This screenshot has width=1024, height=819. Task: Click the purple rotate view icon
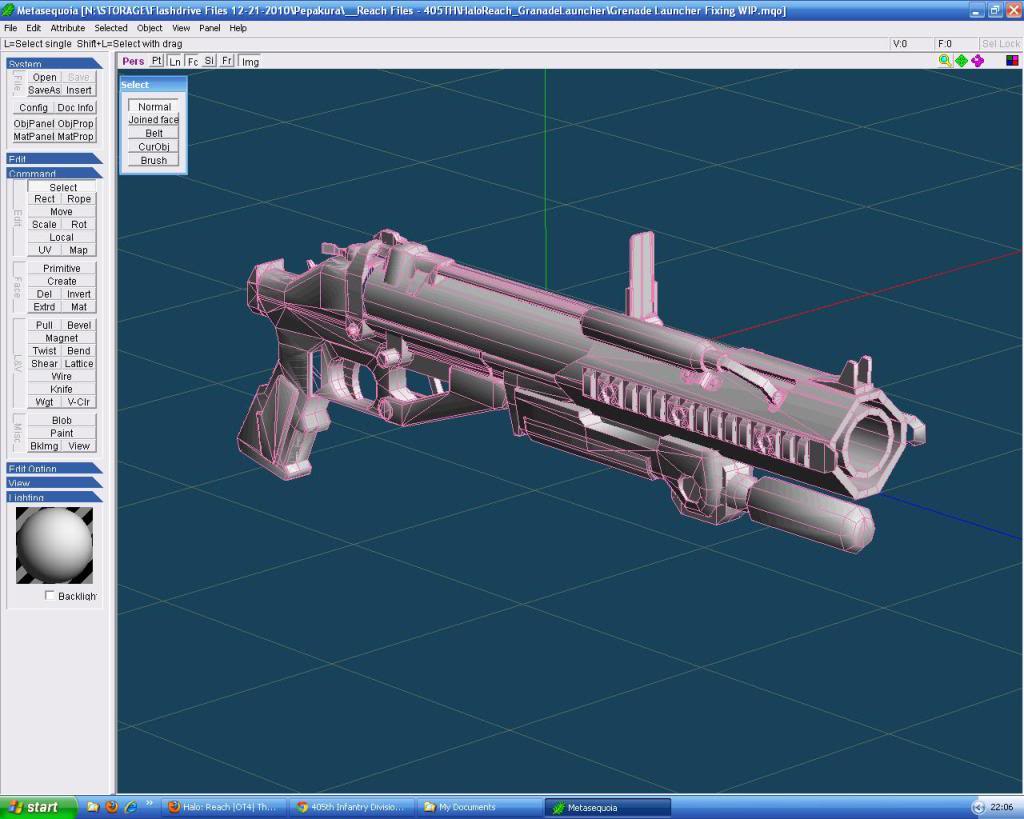pos(978,61)
